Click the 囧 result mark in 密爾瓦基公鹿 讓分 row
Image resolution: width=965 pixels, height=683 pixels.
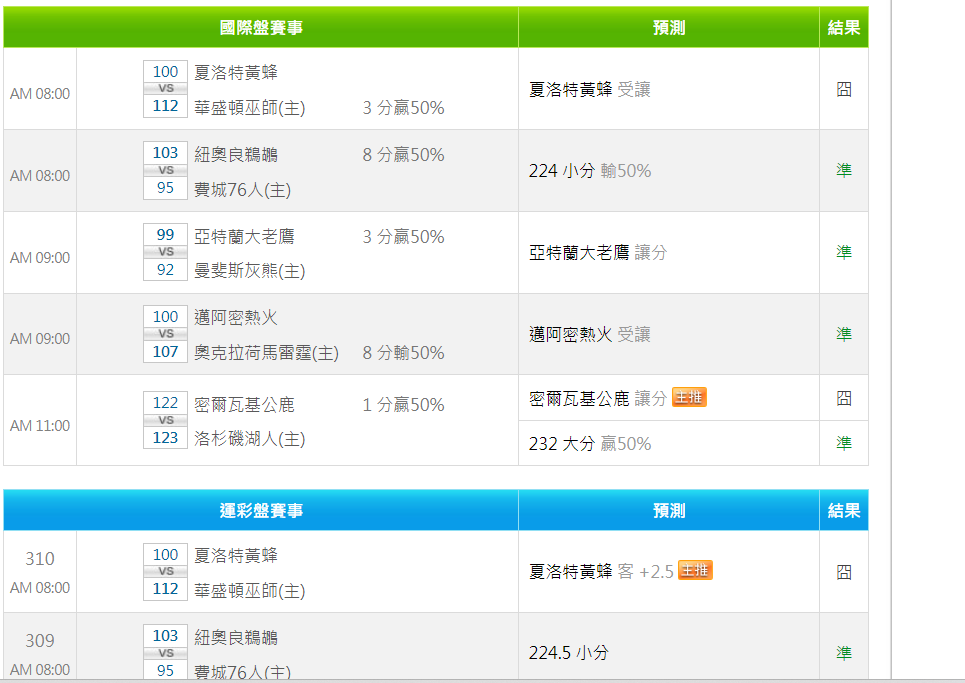844,398
